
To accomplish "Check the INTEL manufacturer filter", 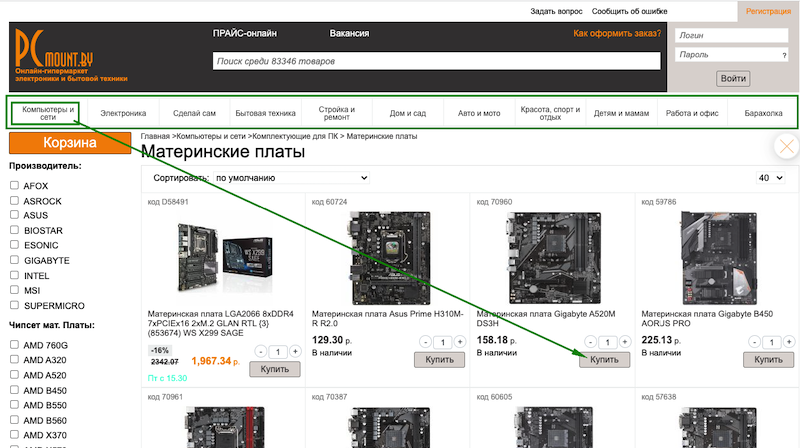I will (x=14, y=276).
